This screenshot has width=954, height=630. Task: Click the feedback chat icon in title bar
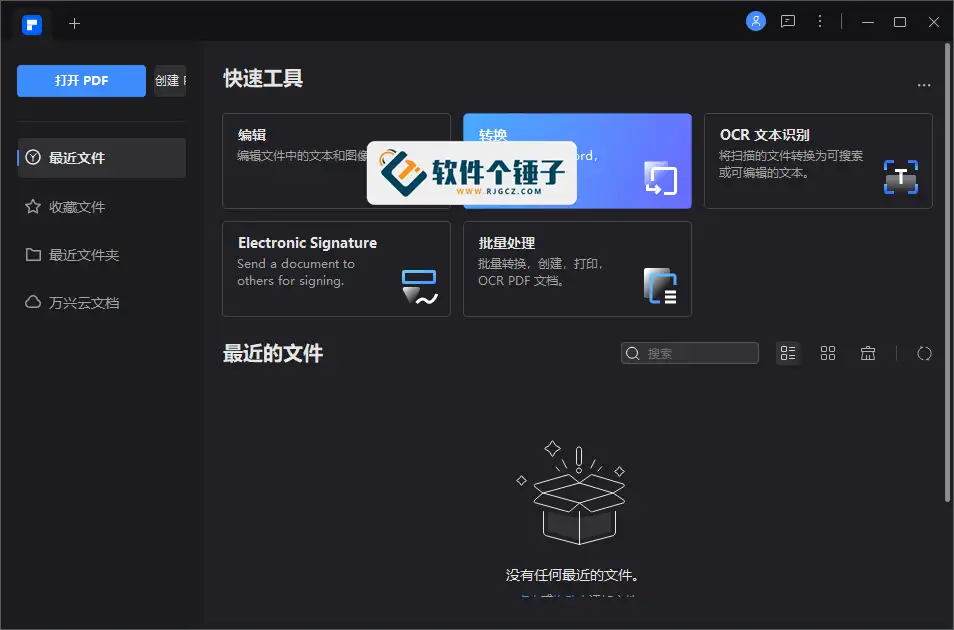pyautogui.click(x=787, y=21)
